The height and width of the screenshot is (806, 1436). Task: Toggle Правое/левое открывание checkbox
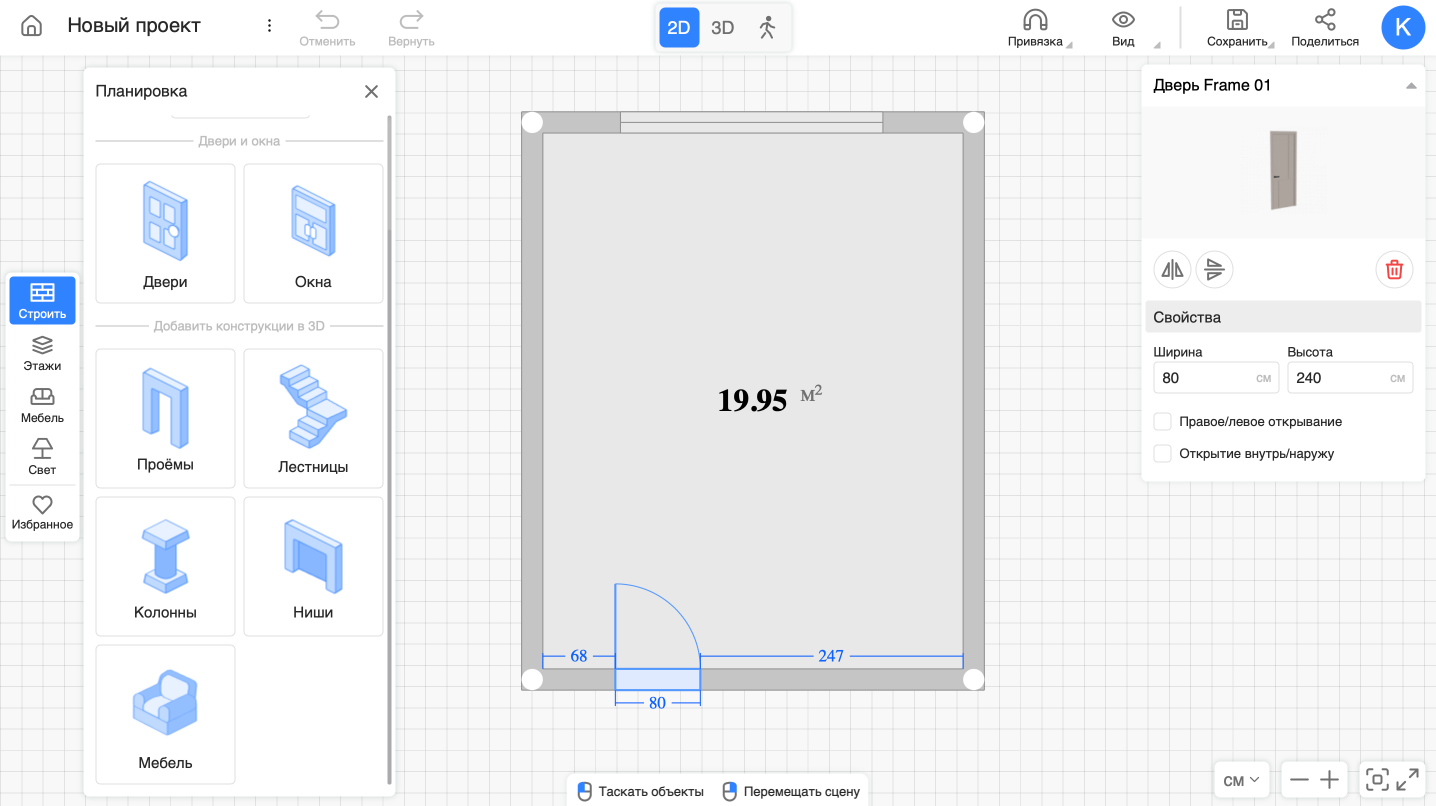point(1162,422)
